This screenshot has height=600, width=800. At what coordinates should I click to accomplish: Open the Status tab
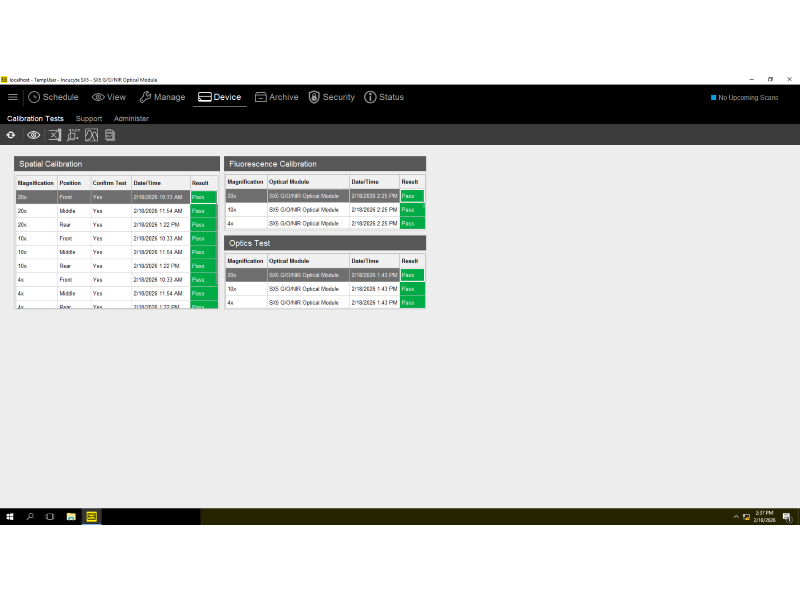384,97
